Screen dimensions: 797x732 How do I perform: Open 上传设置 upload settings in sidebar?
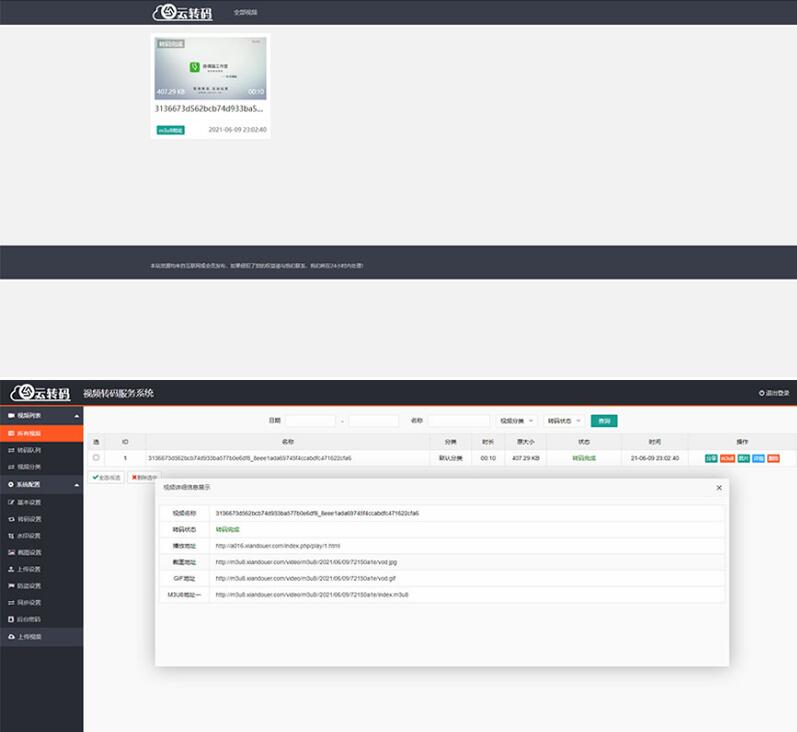click(30, 569)
